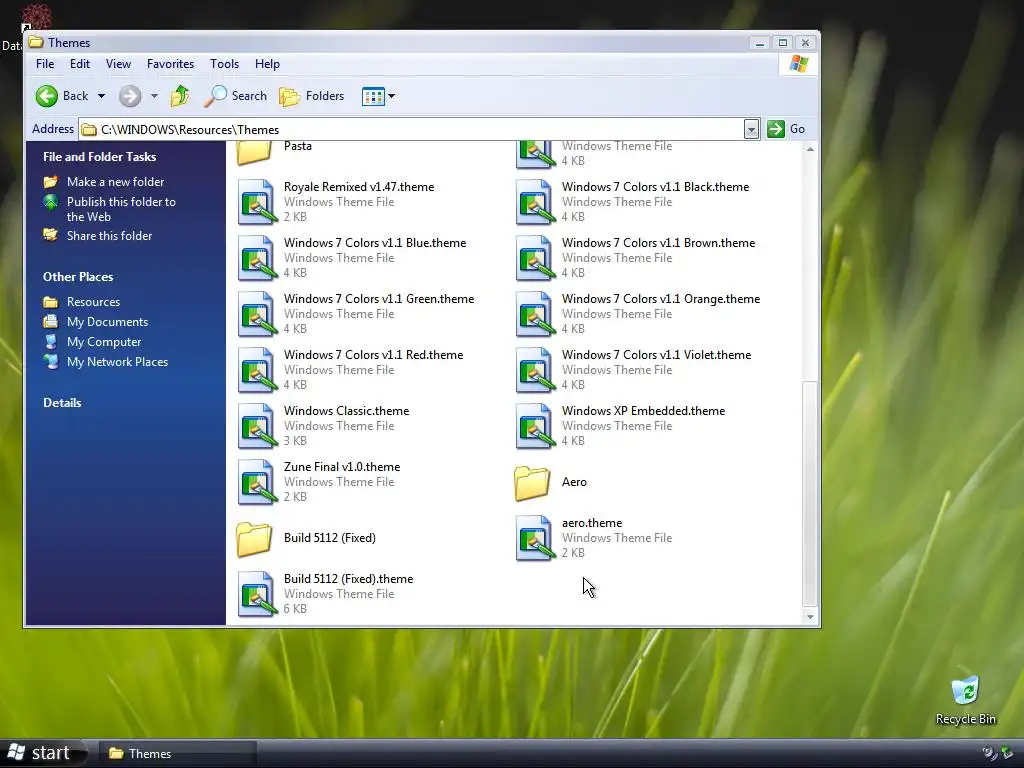This screenshot has width=1024, height=768.
Task: Select Windows 7 Colors v1.1 Red.theme icon
Action: point(255,371)
